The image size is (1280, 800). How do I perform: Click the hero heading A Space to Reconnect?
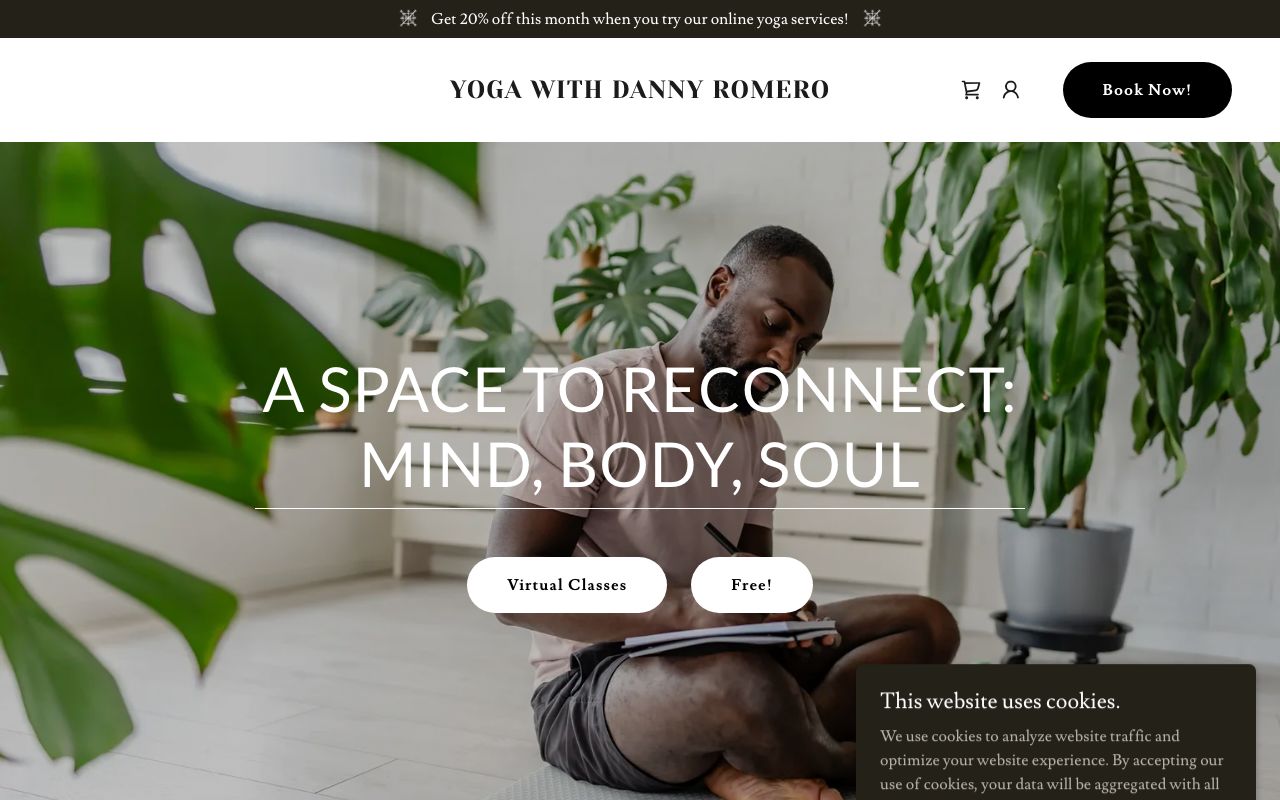click(640, 390)
